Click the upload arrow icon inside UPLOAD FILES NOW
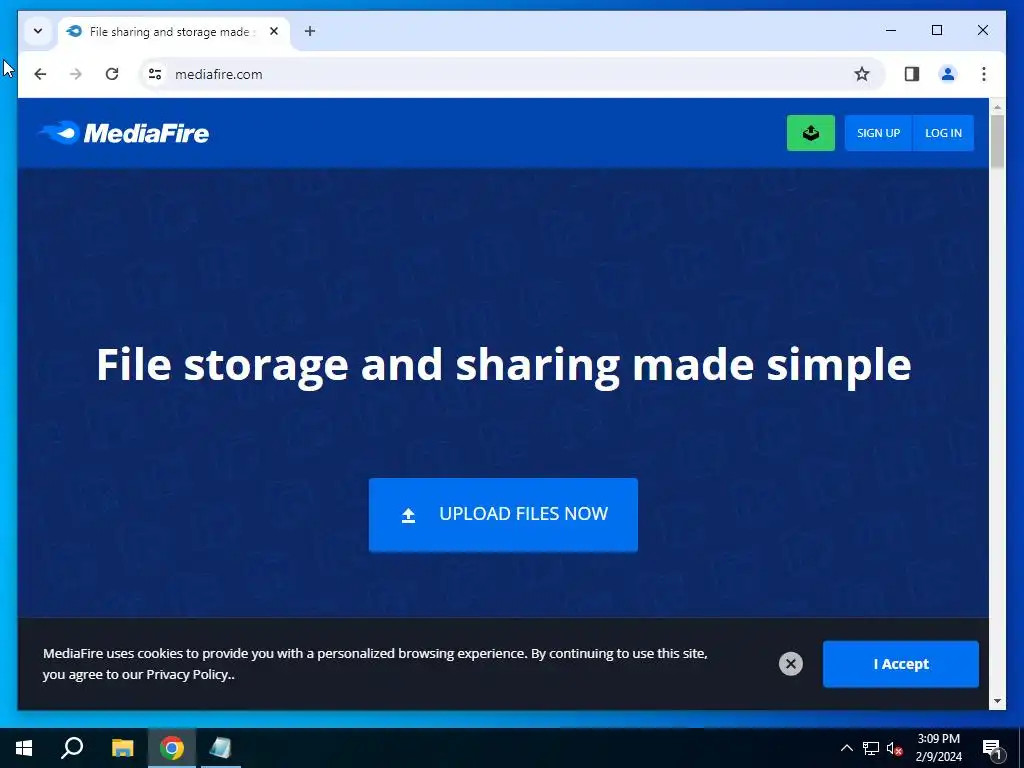 [x=408, y=515]
